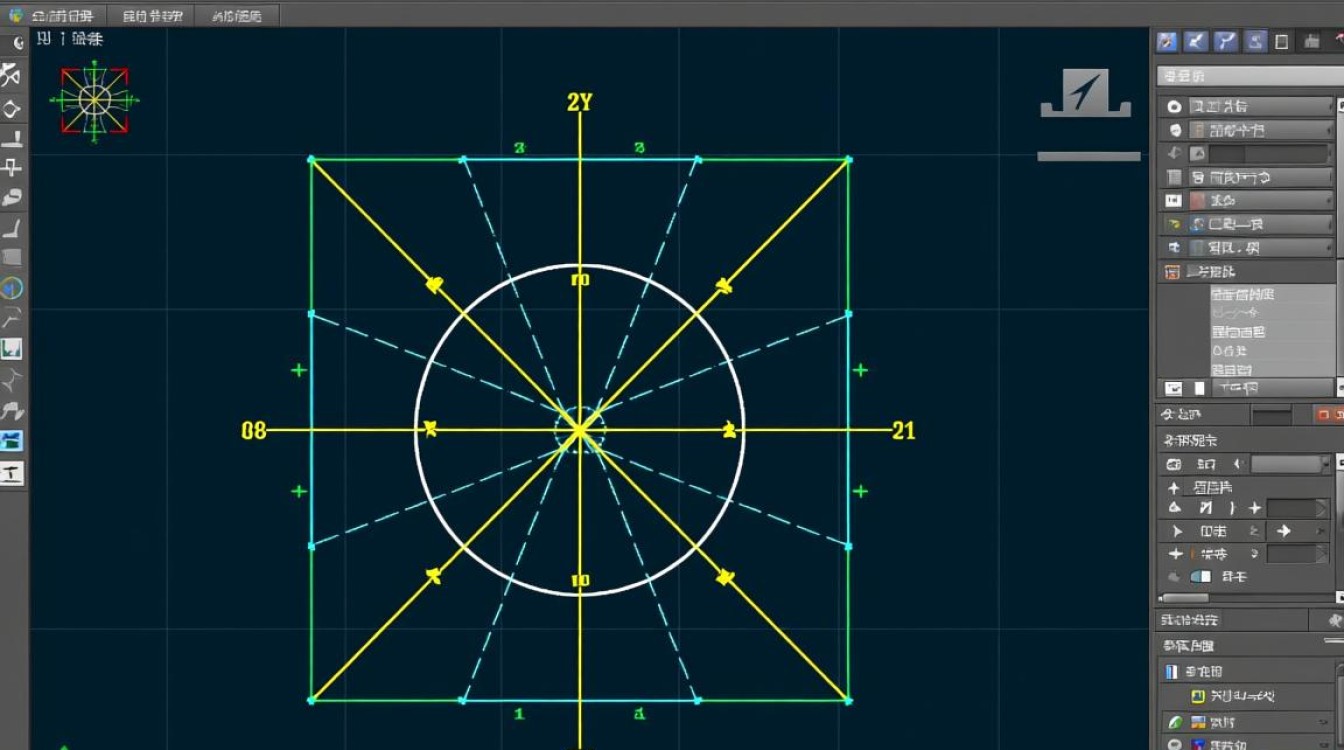
Task: Click the horizontal scrollbar thumb in the right panel
Action: pos(1184,598)
